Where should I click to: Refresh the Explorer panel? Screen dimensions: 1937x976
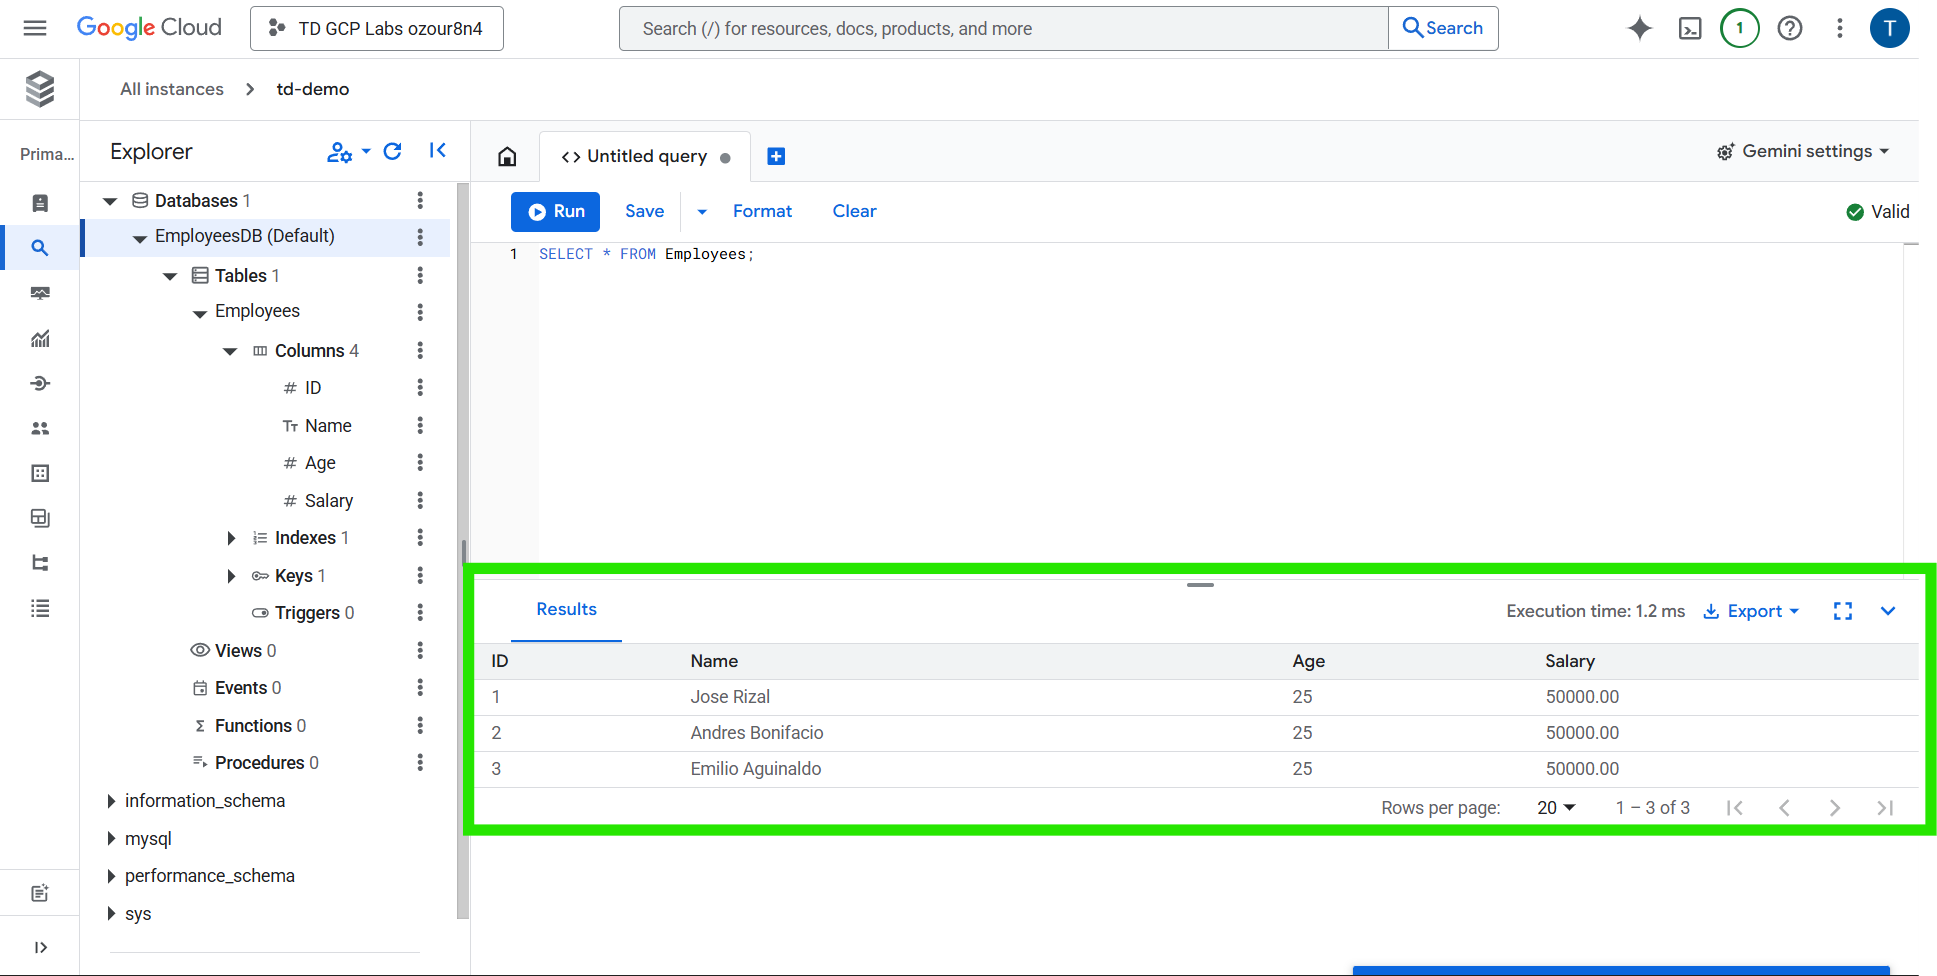[x=393, y=151]
